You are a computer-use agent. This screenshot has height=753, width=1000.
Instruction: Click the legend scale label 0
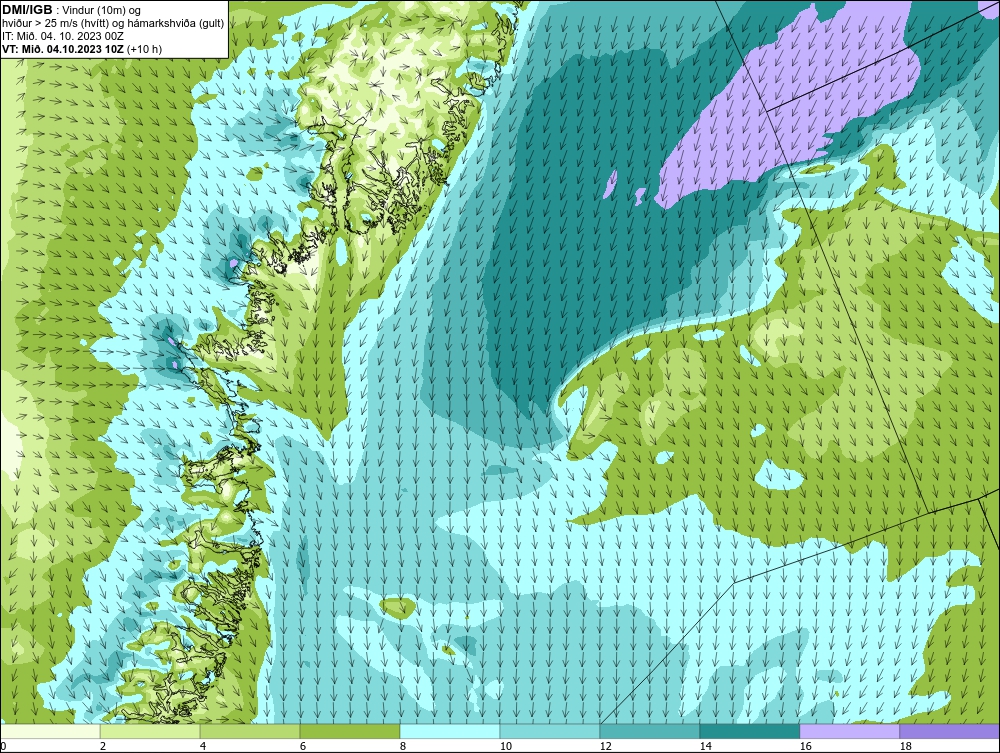3,746
